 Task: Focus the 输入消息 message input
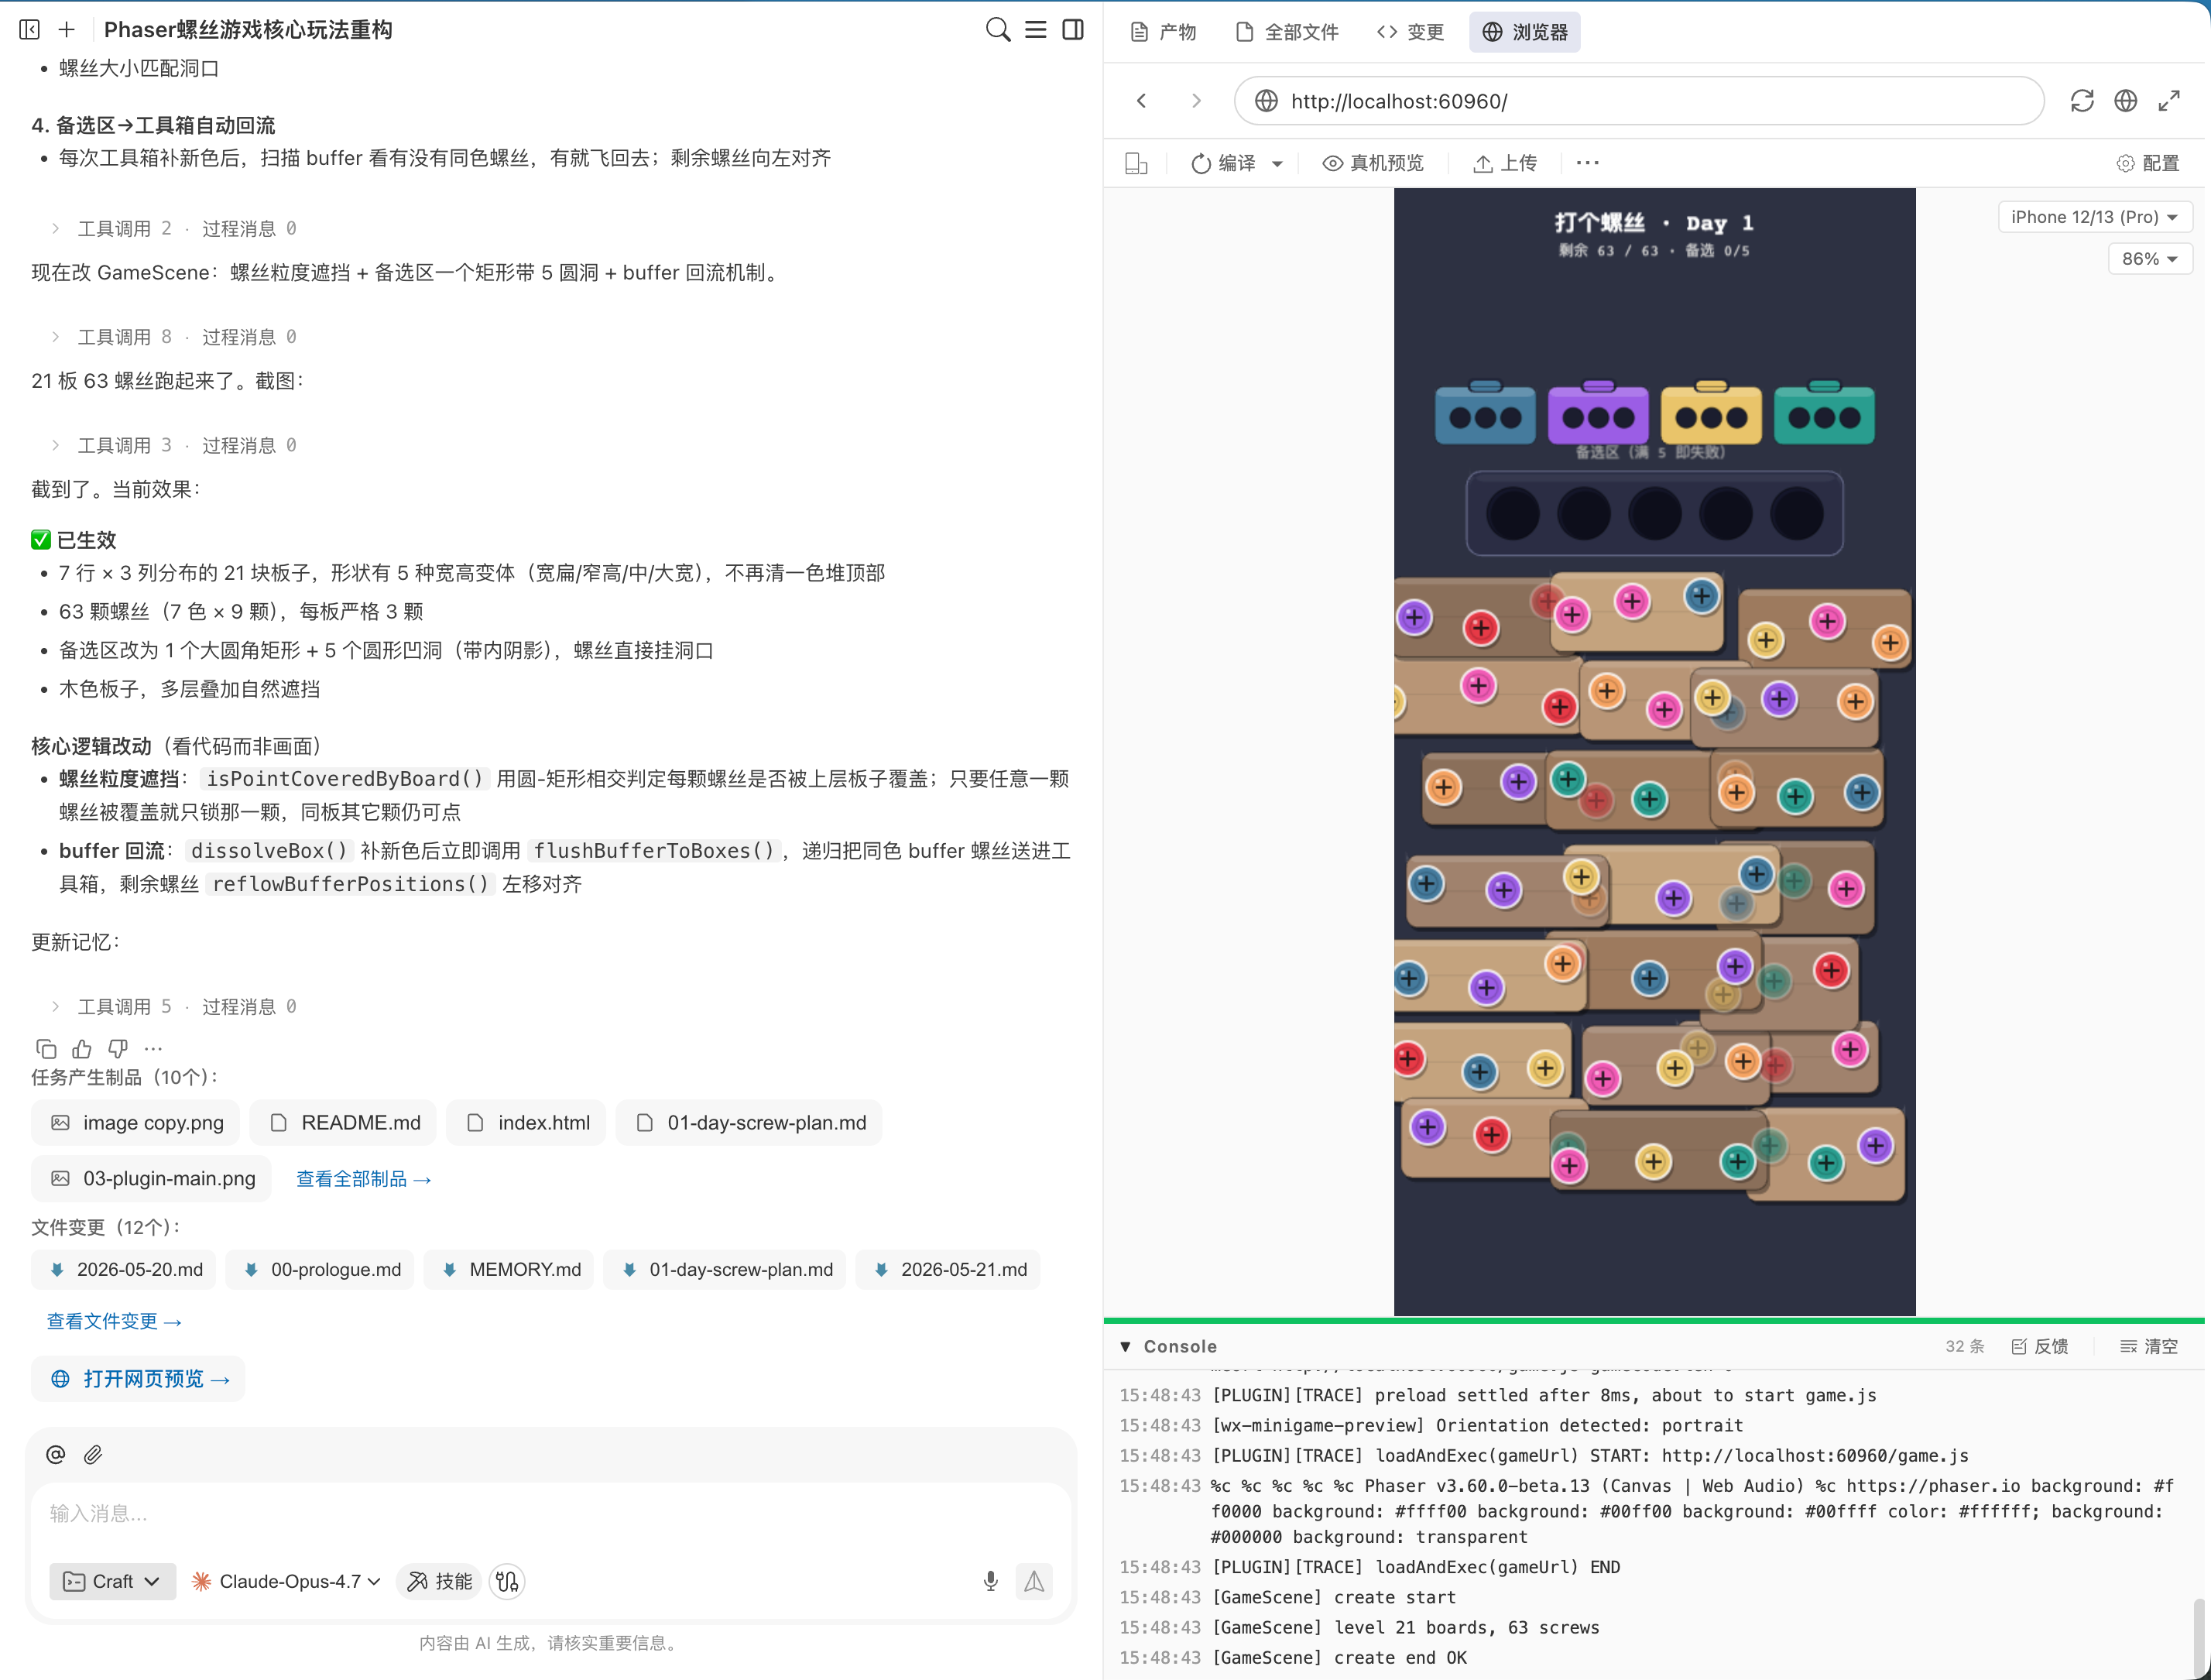coord(550,1514)
